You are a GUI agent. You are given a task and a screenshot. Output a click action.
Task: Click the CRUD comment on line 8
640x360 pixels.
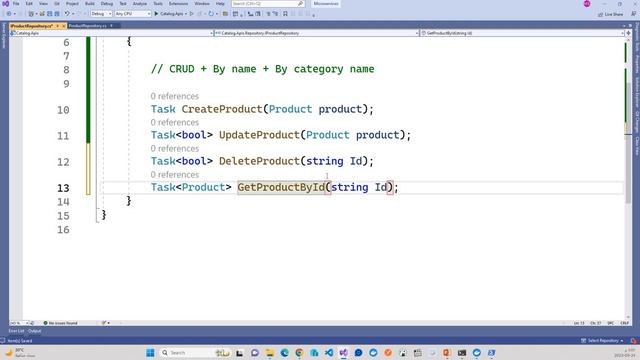pyautogui.click(x=262, y=69)
